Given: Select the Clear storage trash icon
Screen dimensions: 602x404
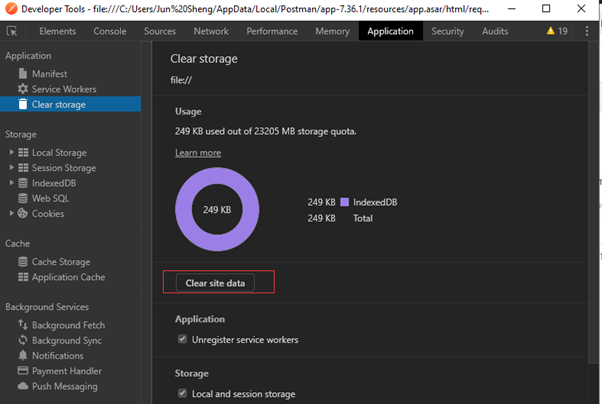Looking at the screenshot, I should pos(23,104).
